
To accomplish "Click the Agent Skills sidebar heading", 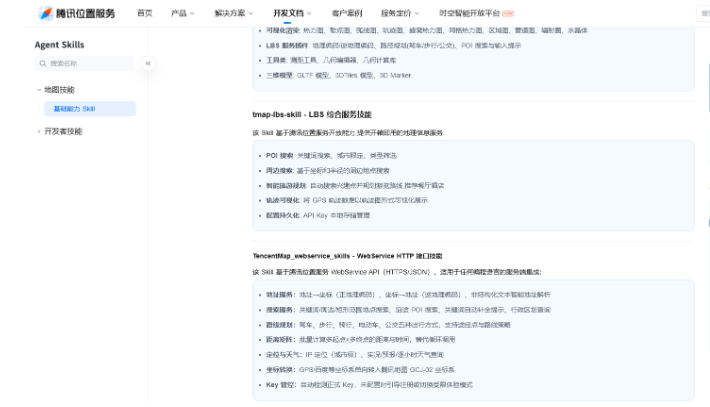I will tap(59, 45).
